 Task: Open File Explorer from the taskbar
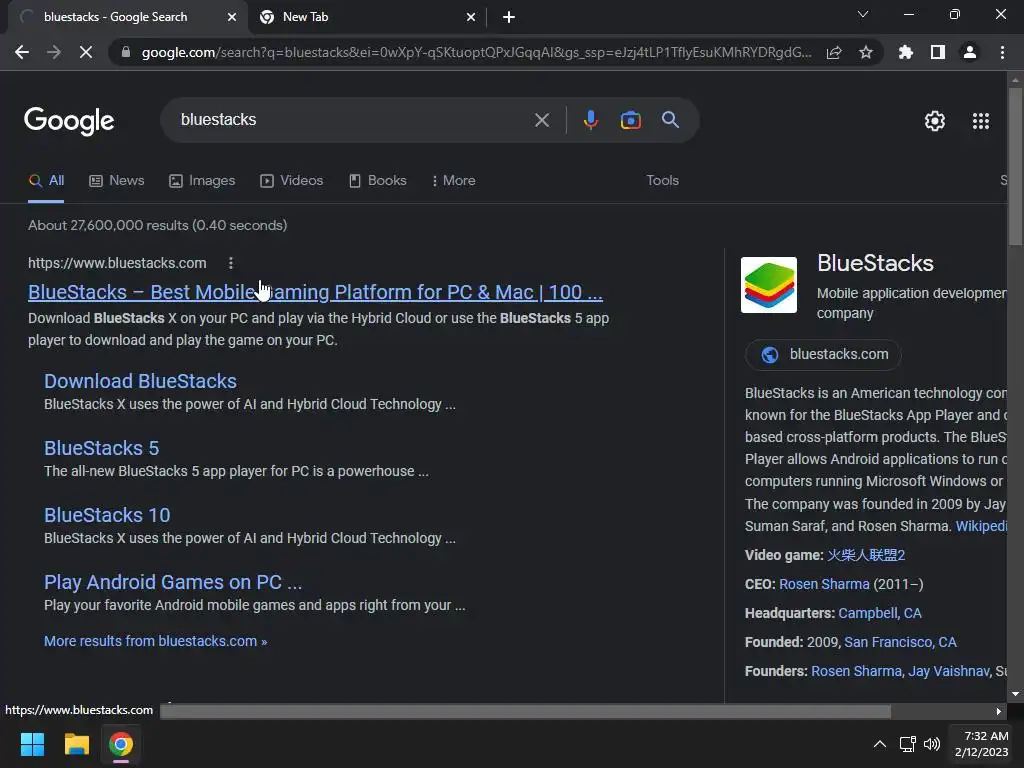[x=76, y=744]
